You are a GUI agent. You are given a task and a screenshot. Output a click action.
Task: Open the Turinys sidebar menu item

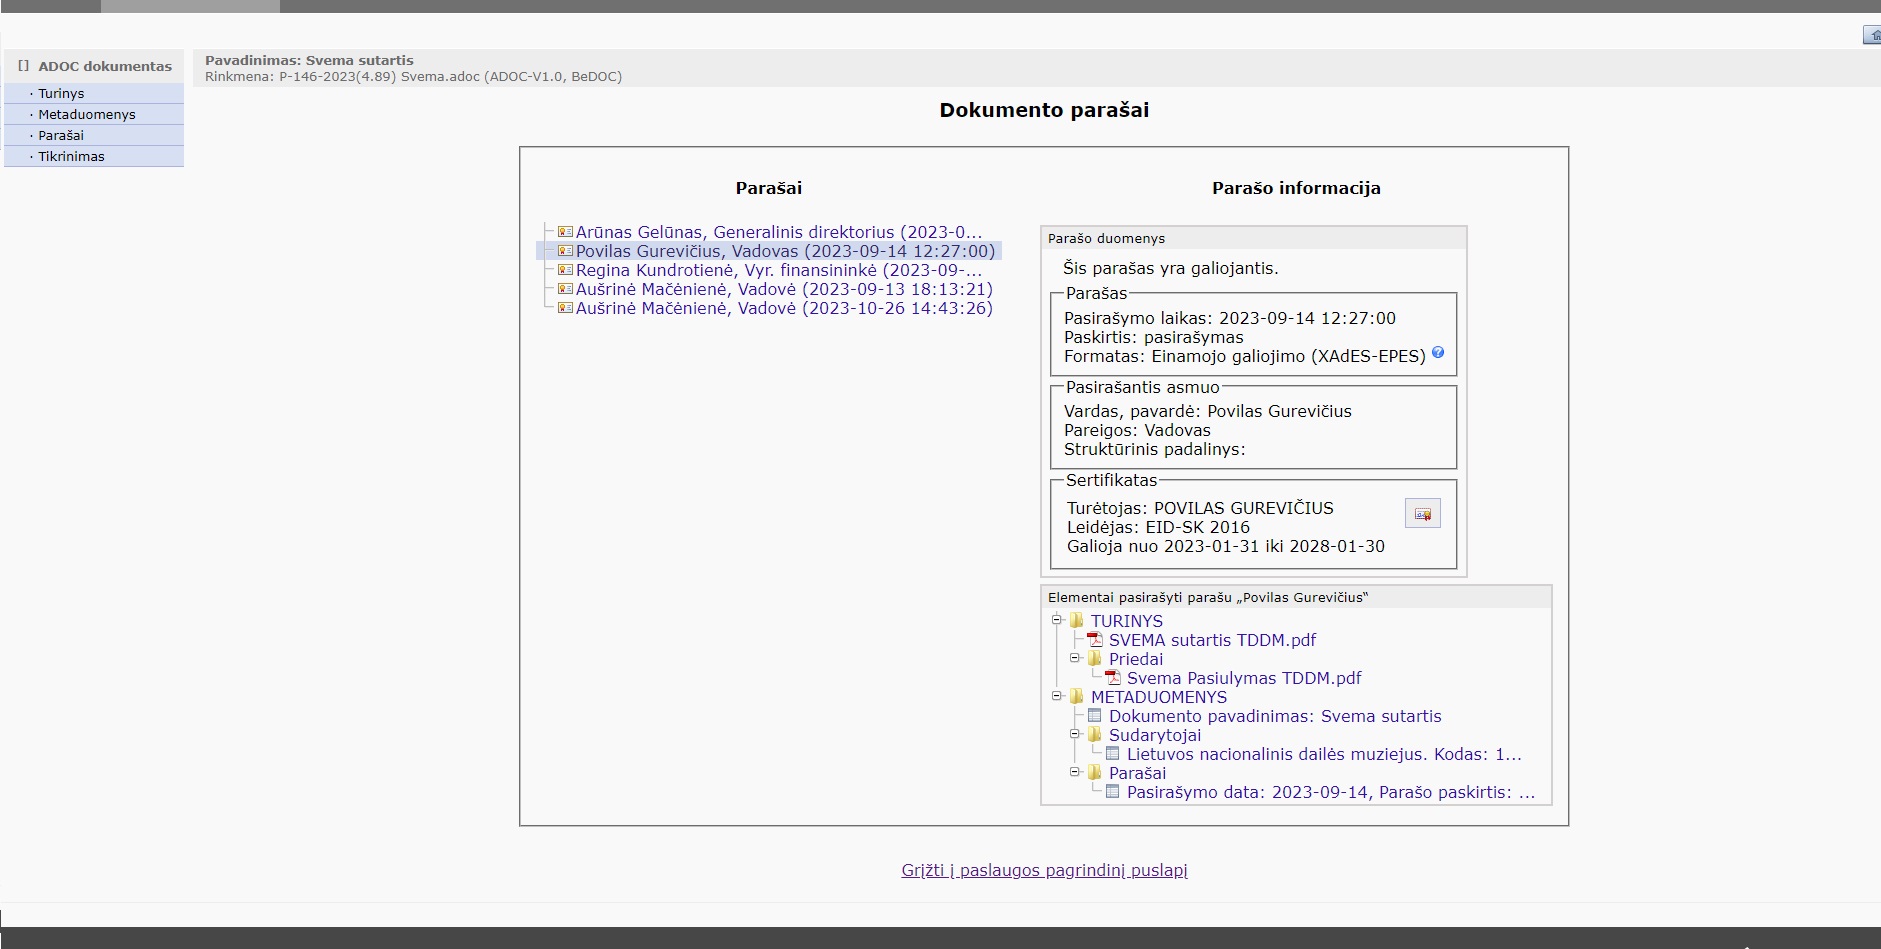(61, 93)
